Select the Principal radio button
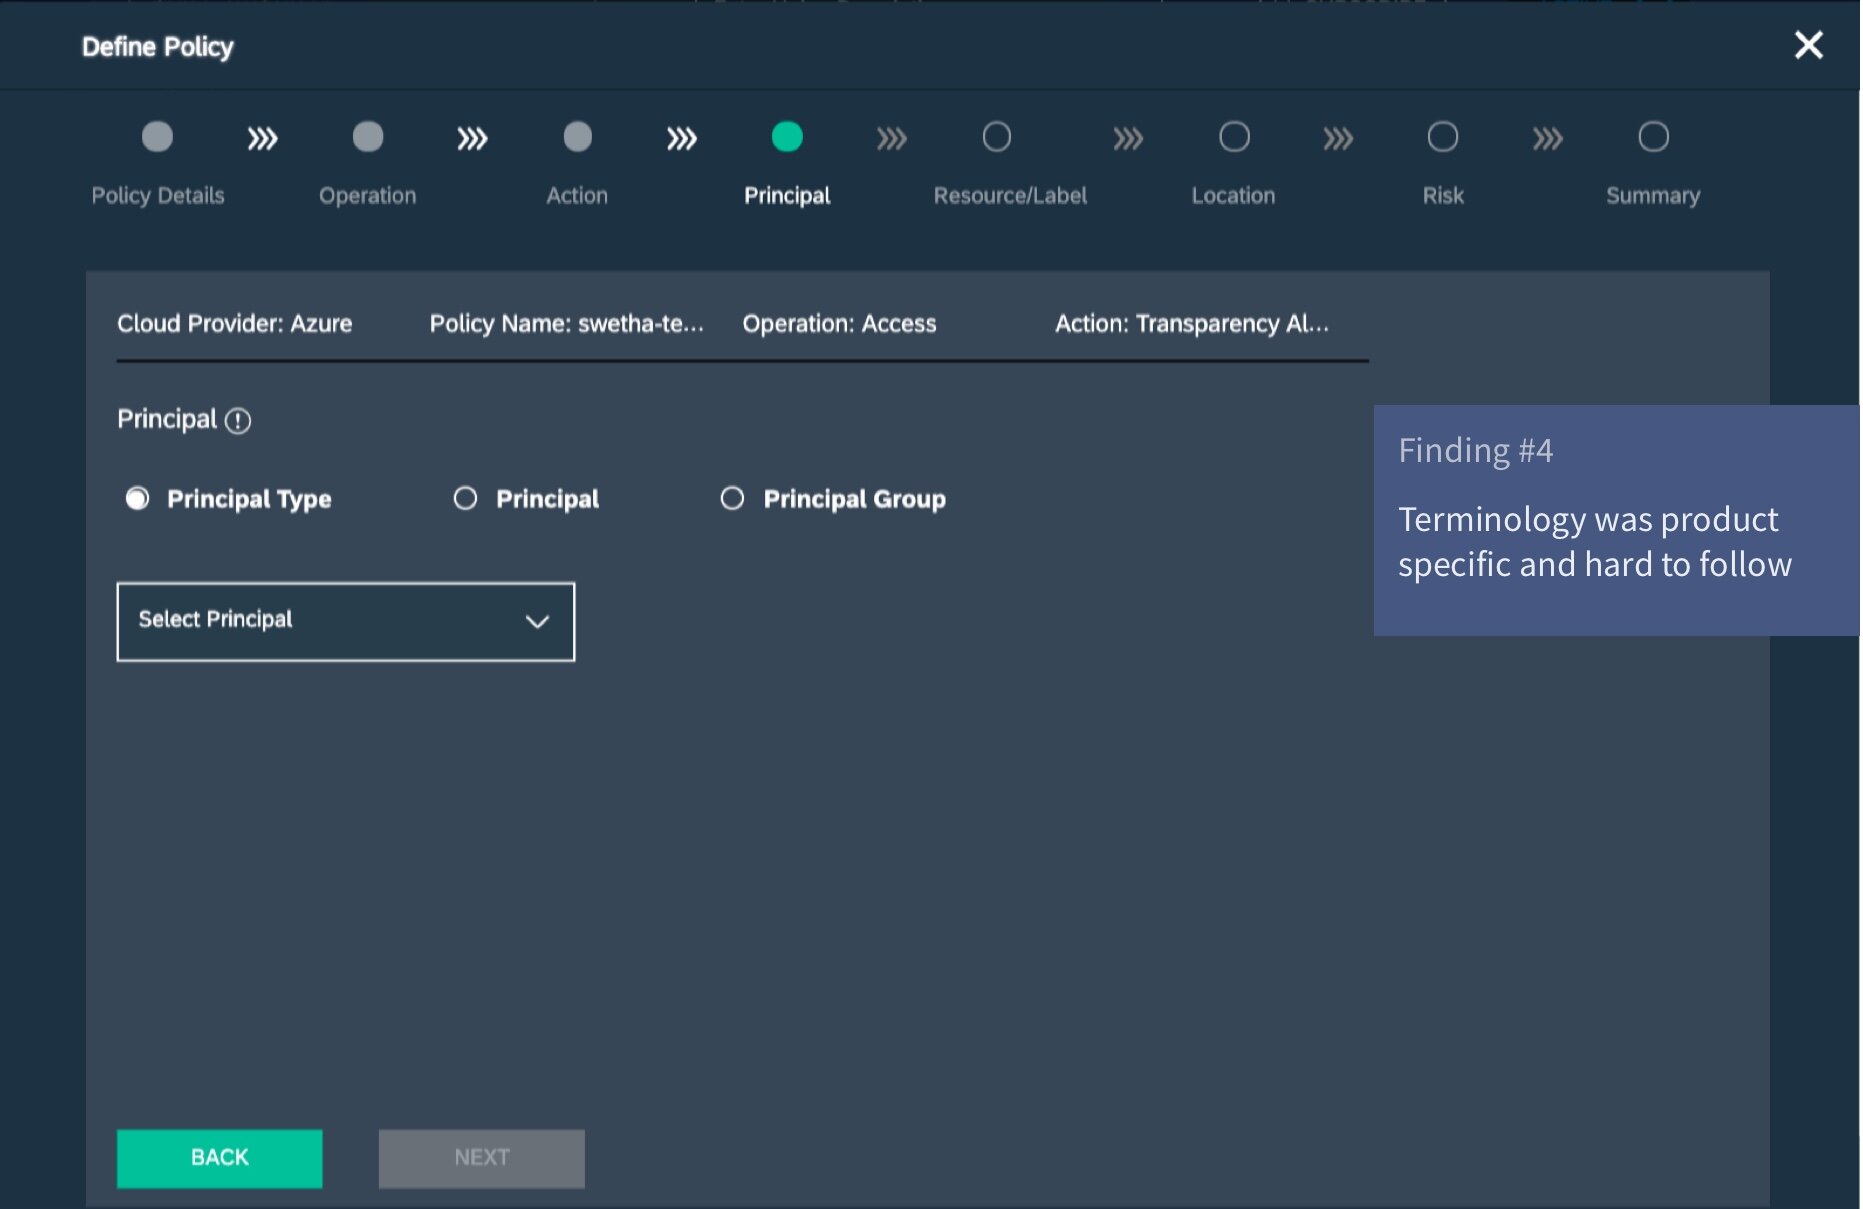This screenshot has width=1863, height=1209. [465, 498]
